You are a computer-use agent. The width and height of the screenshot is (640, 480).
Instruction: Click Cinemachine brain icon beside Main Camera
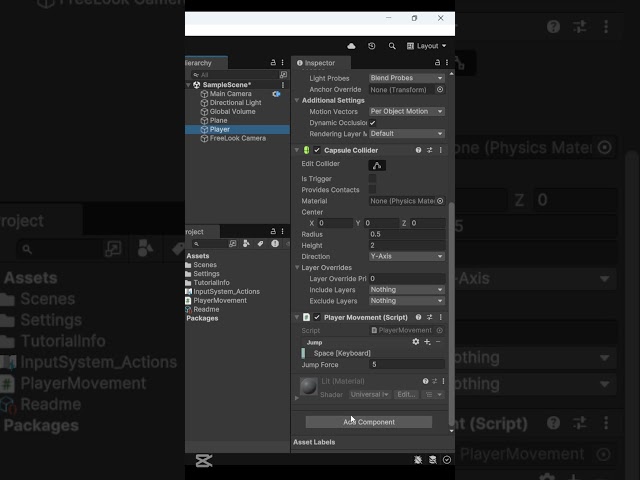click(276, 94)
